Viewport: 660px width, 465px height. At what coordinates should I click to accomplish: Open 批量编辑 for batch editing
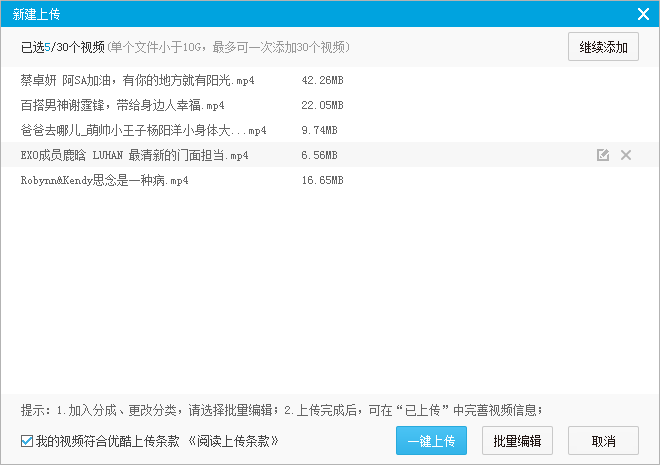[517, 441]
